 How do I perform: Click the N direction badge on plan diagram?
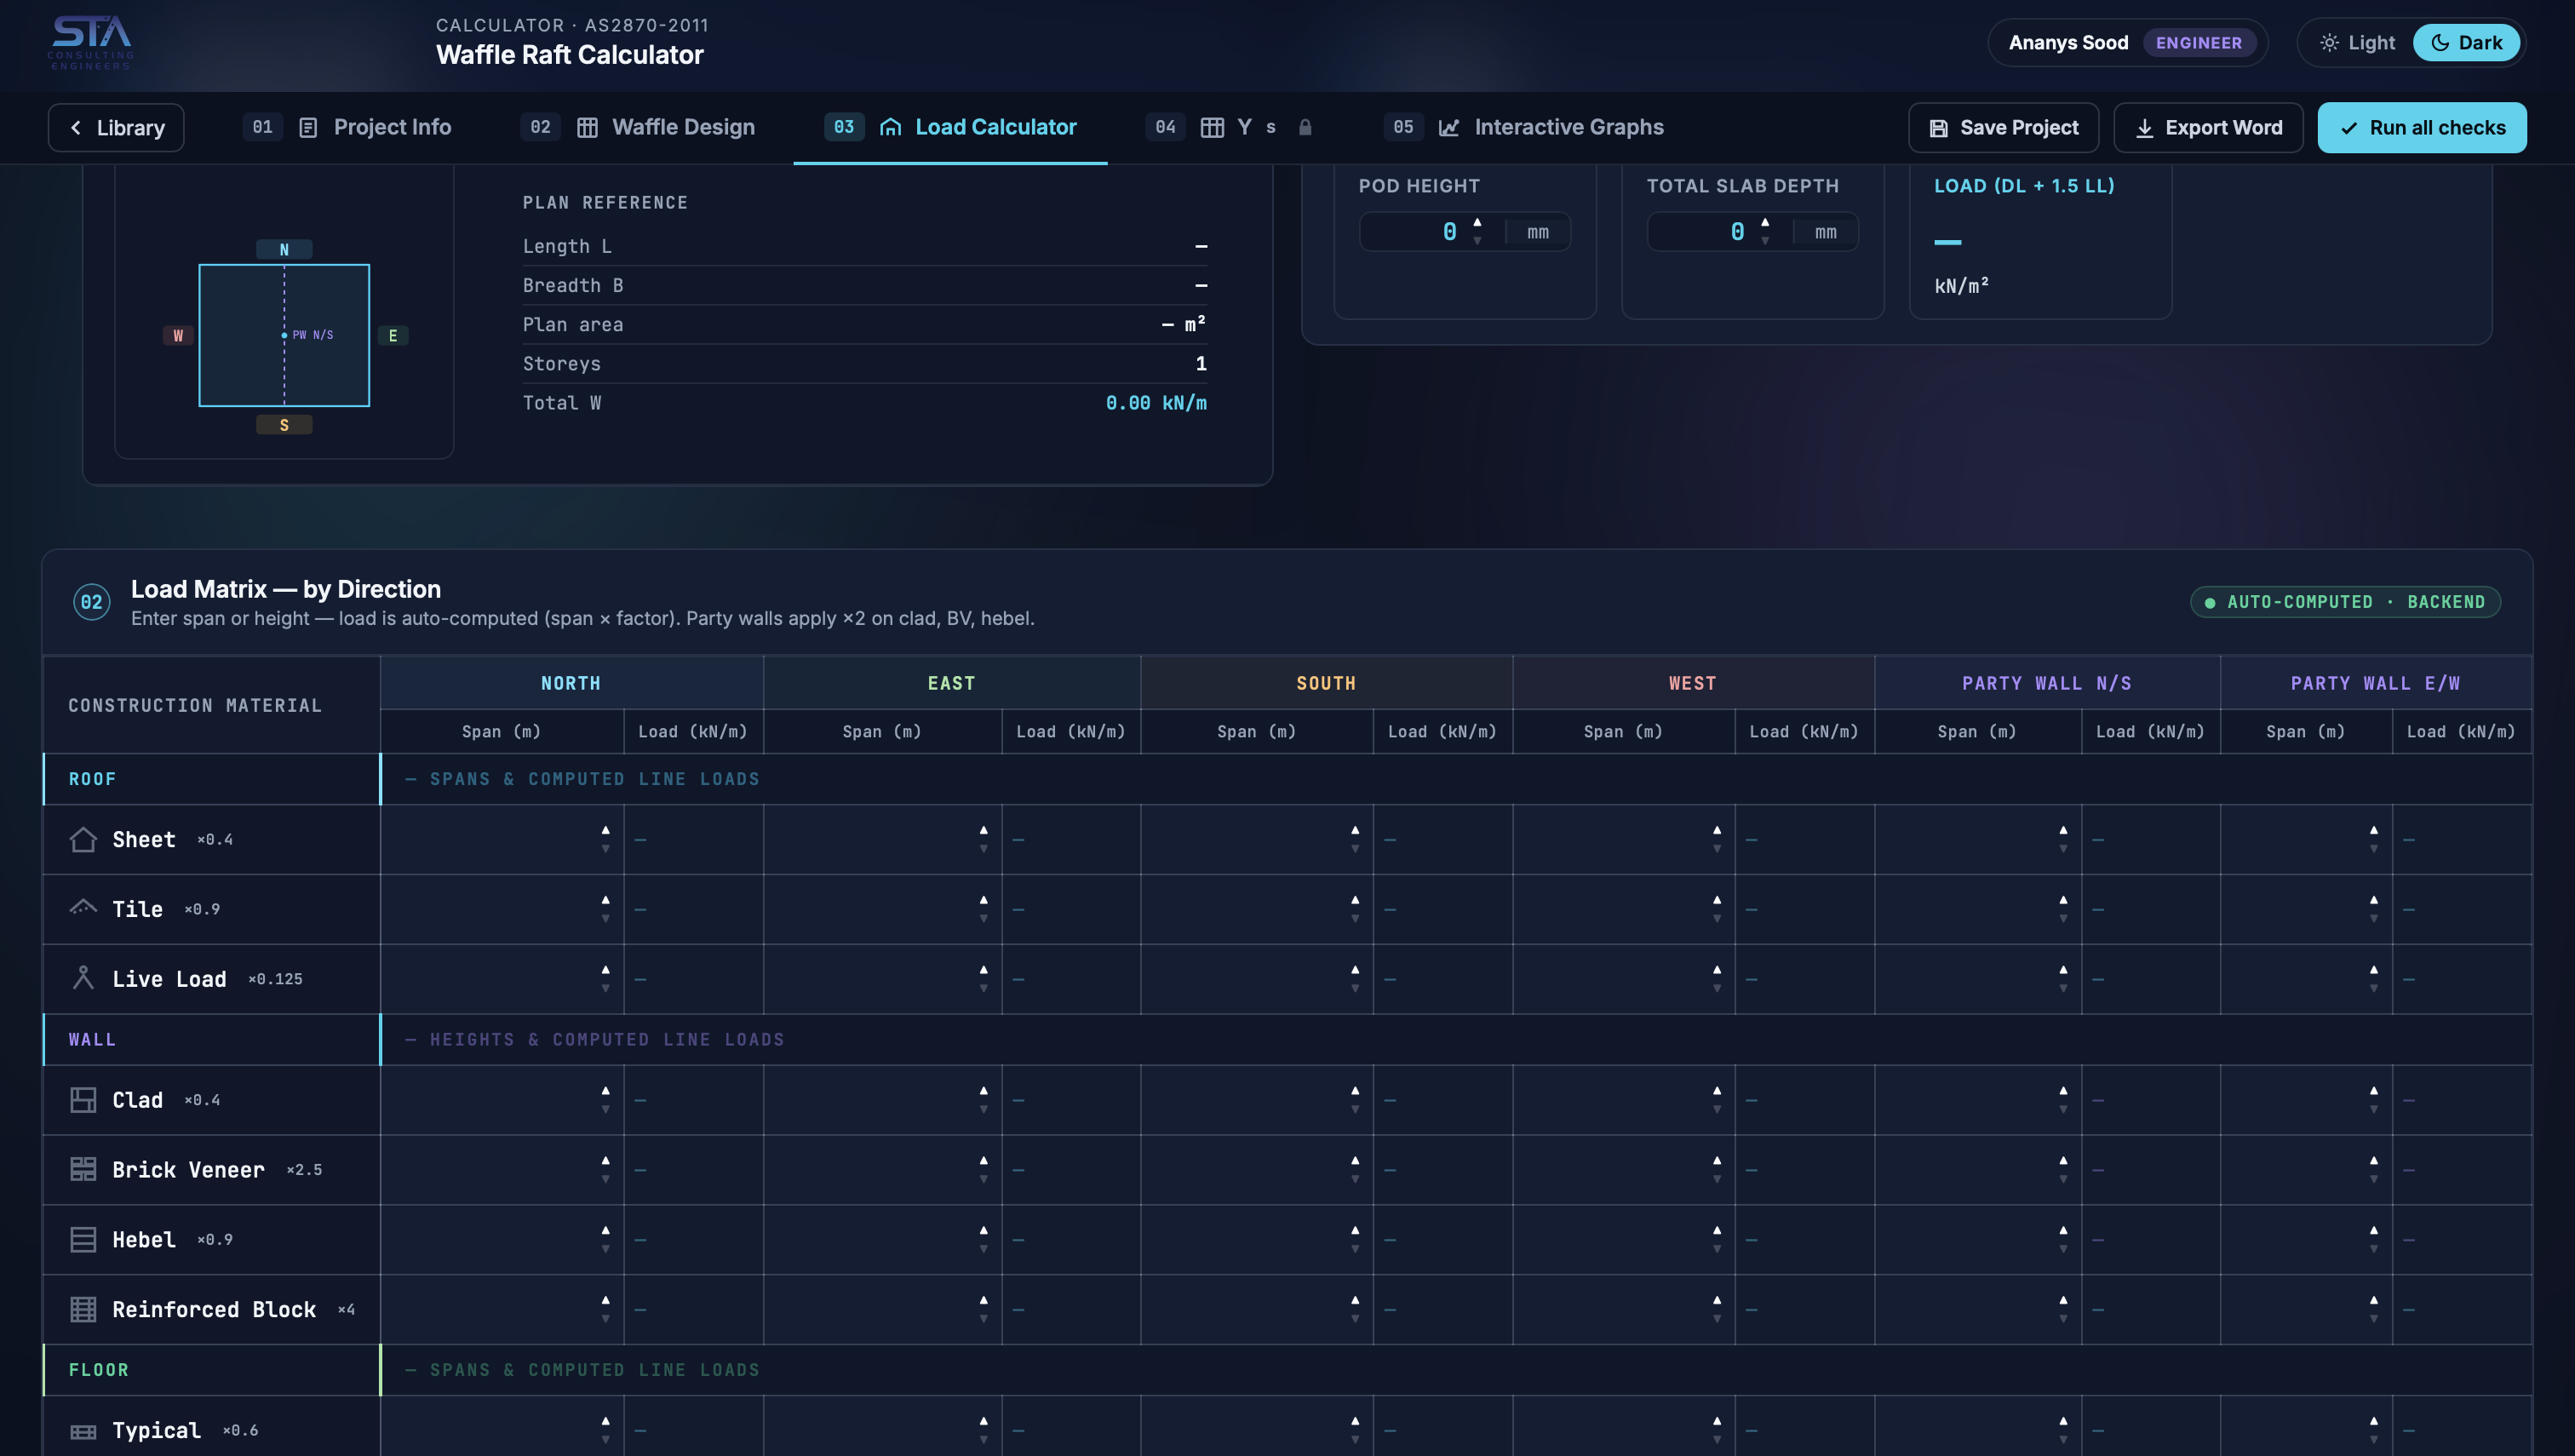(284, 249)
